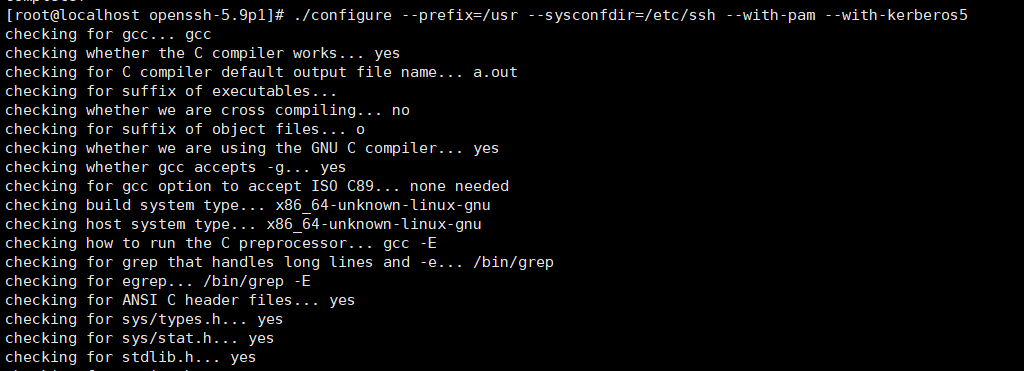Viewport: 1024px width, 371px height.
Task: Click the ./configure command text
Action: tap(342, 15)
